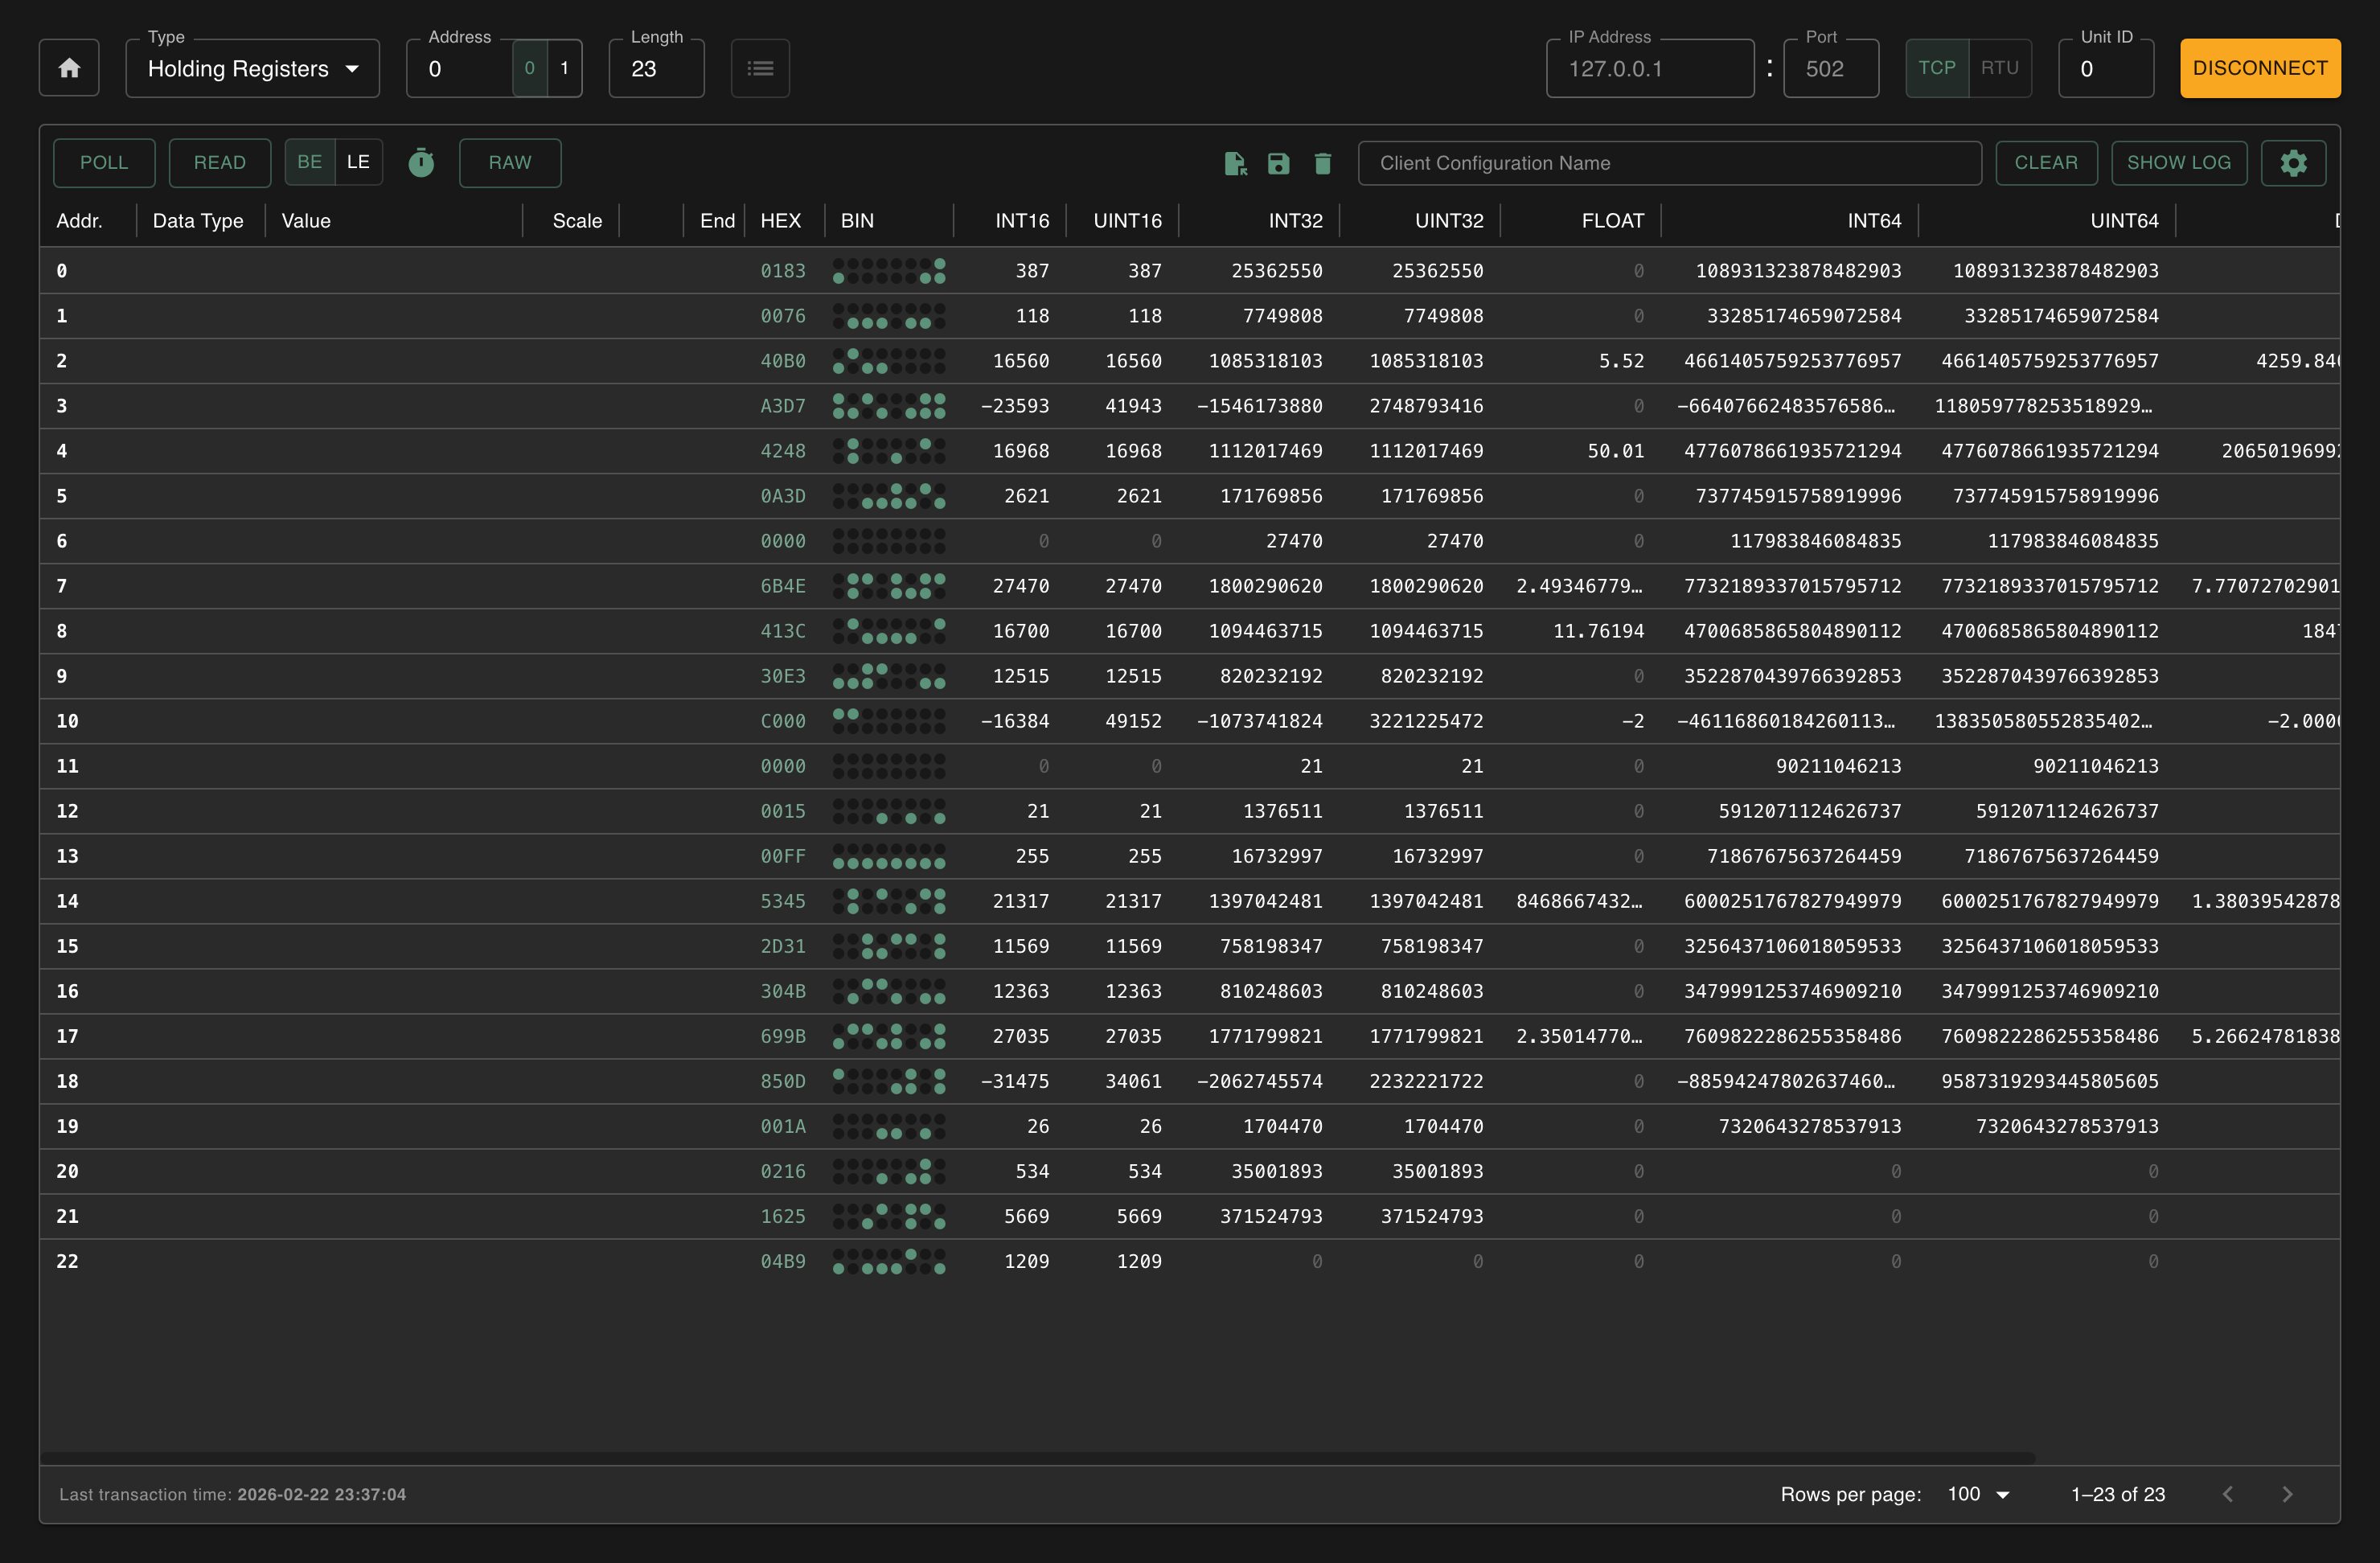Click the polling timer stopwatch icon
This screenshot has width=2380, height=1563.
(x=421, y=162)
